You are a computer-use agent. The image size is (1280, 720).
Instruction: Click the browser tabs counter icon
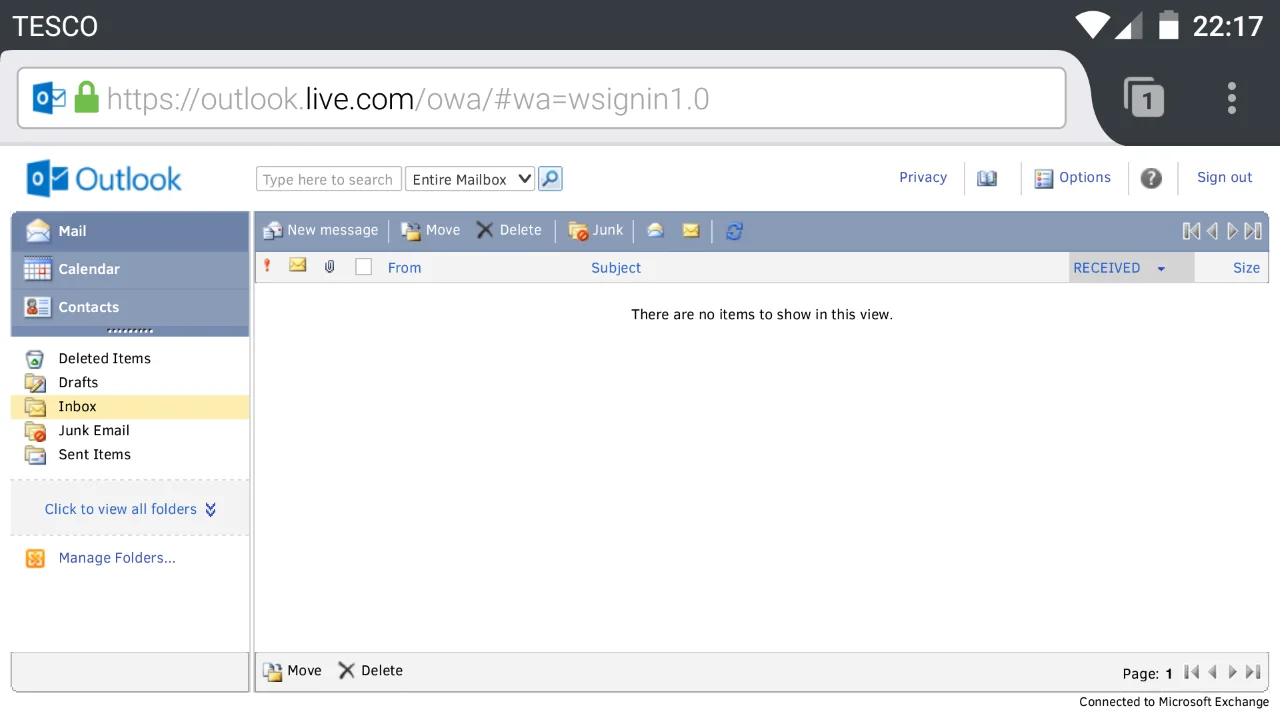coord(1144,98)
